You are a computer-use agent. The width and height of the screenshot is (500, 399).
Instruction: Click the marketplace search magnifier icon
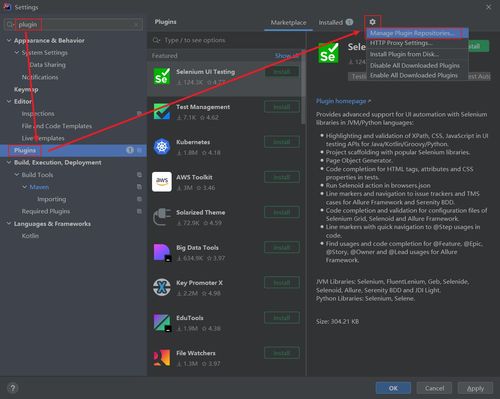(156, 40)
